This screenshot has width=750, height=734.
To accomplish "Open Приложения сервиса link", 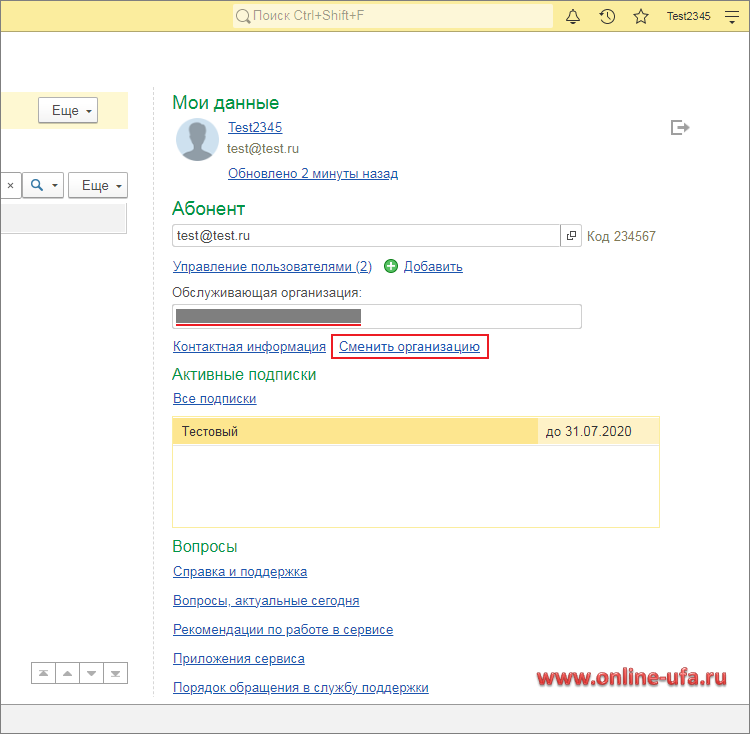I will coord(239,658).
